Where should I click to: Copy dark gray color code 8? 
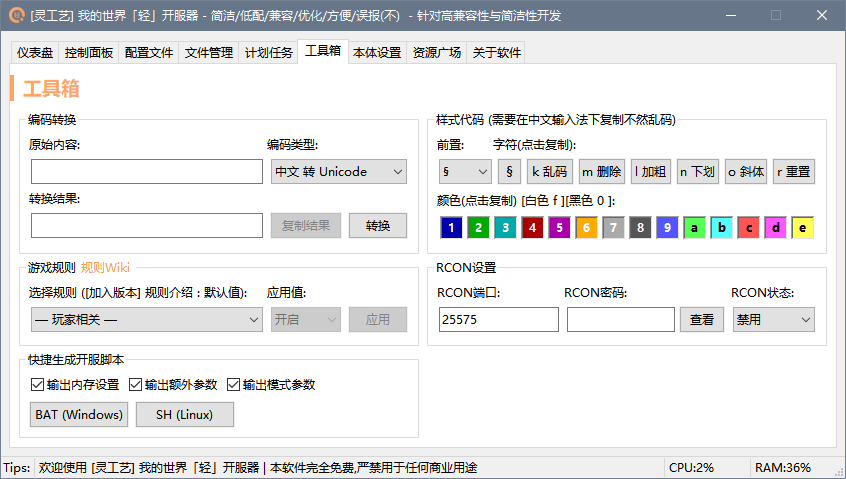pos(640,228)
